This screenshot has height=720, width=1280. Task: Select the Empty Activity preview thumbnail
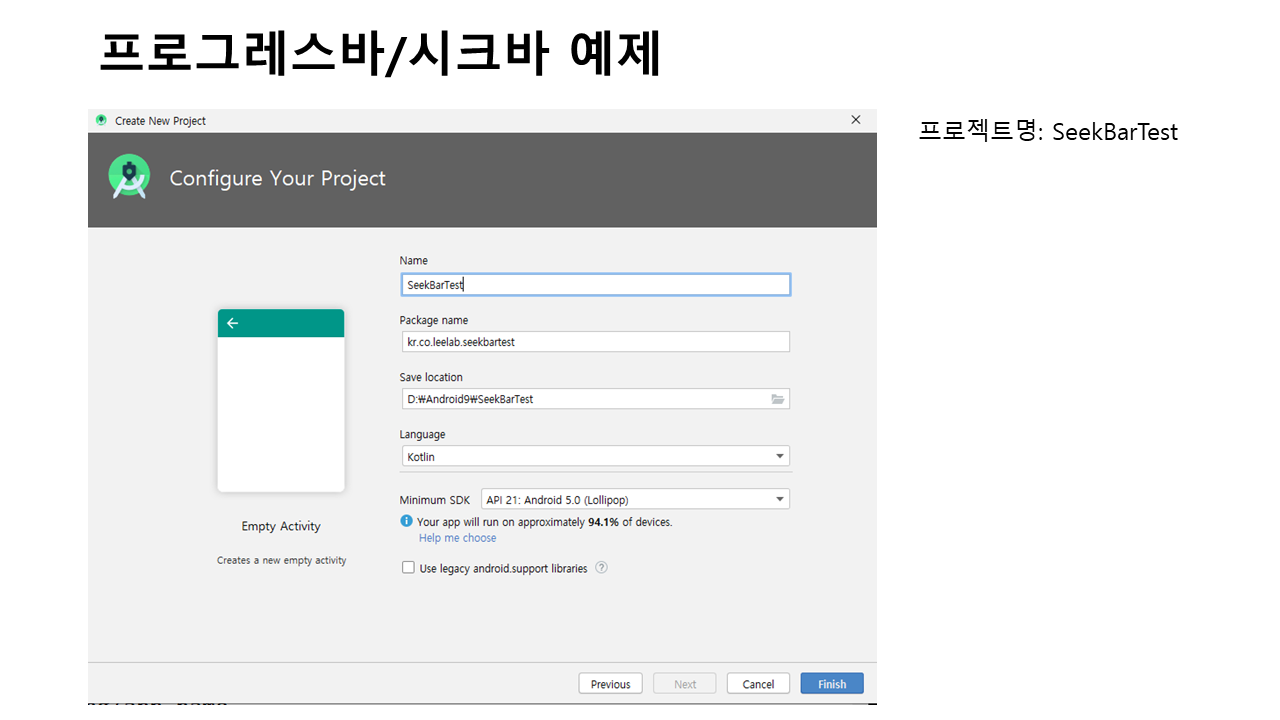tap(281, 400)
